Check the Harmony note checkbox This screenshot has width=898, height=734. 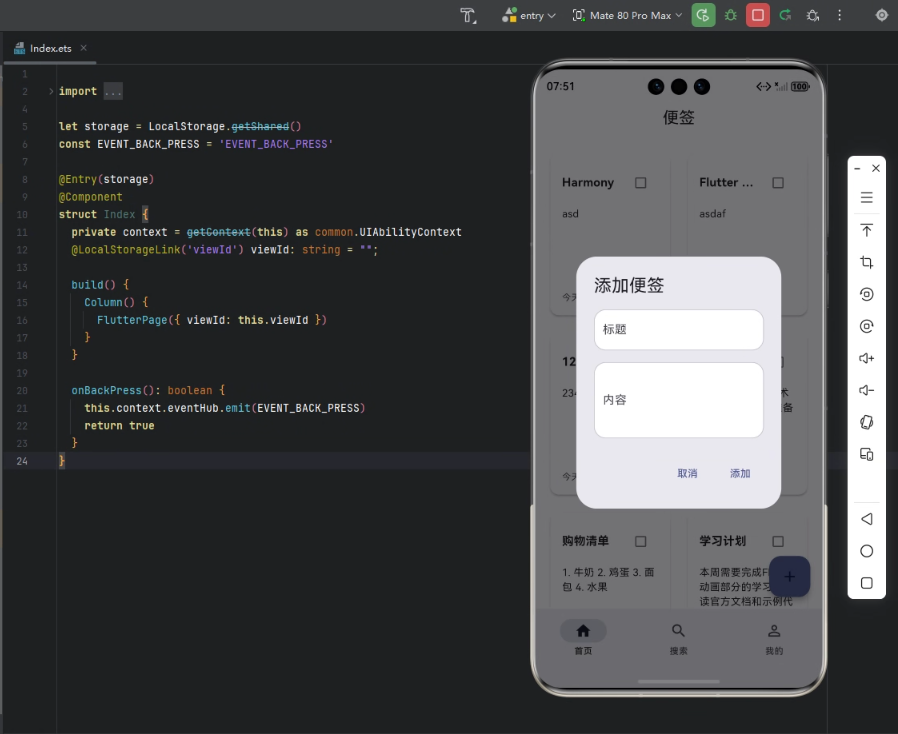(x=640, y=183)
